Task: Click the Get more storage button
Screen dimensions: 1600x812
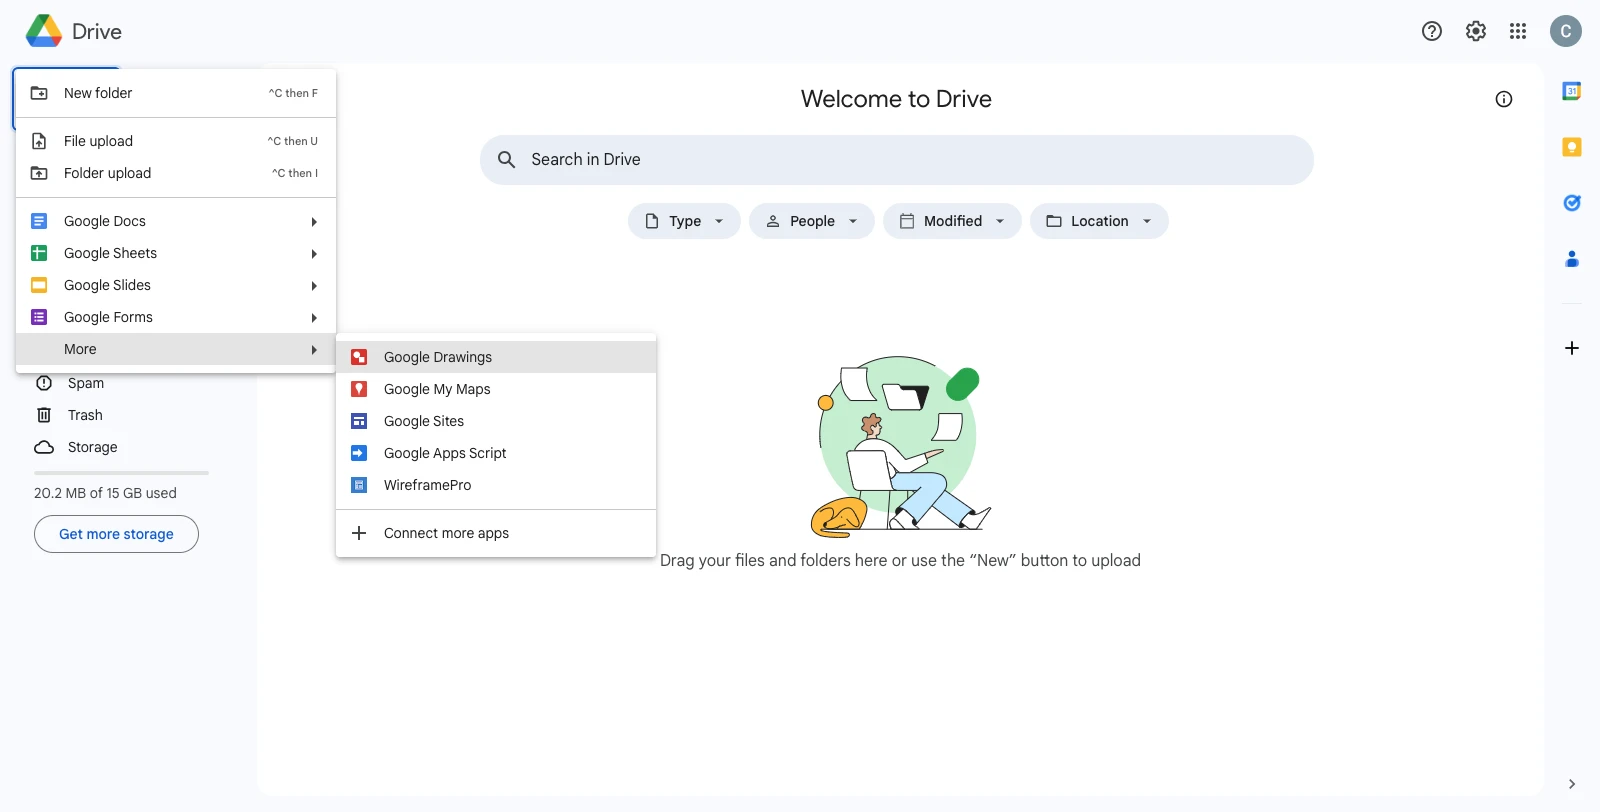Action: coord(116,534)
